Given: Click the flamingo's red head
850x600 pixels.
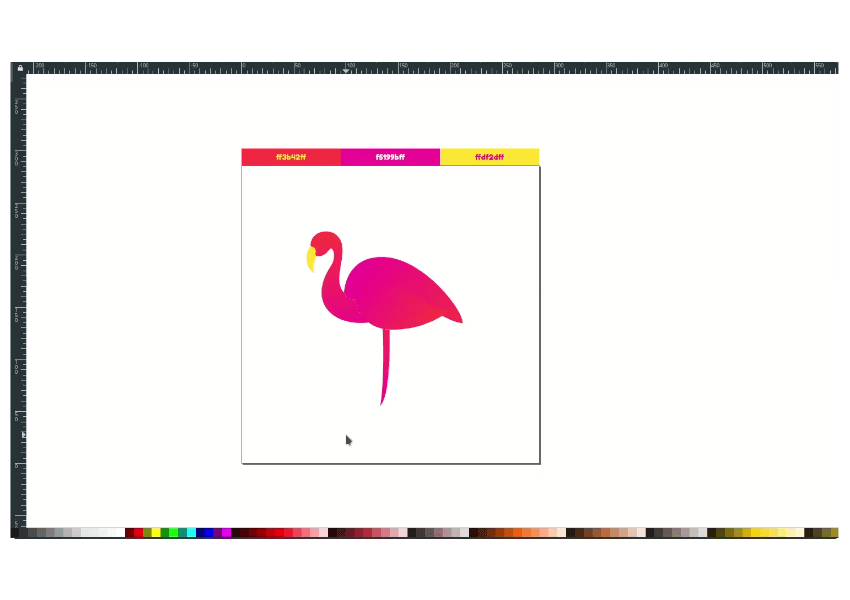Looking at the screenshot, I should click(326, 242).
